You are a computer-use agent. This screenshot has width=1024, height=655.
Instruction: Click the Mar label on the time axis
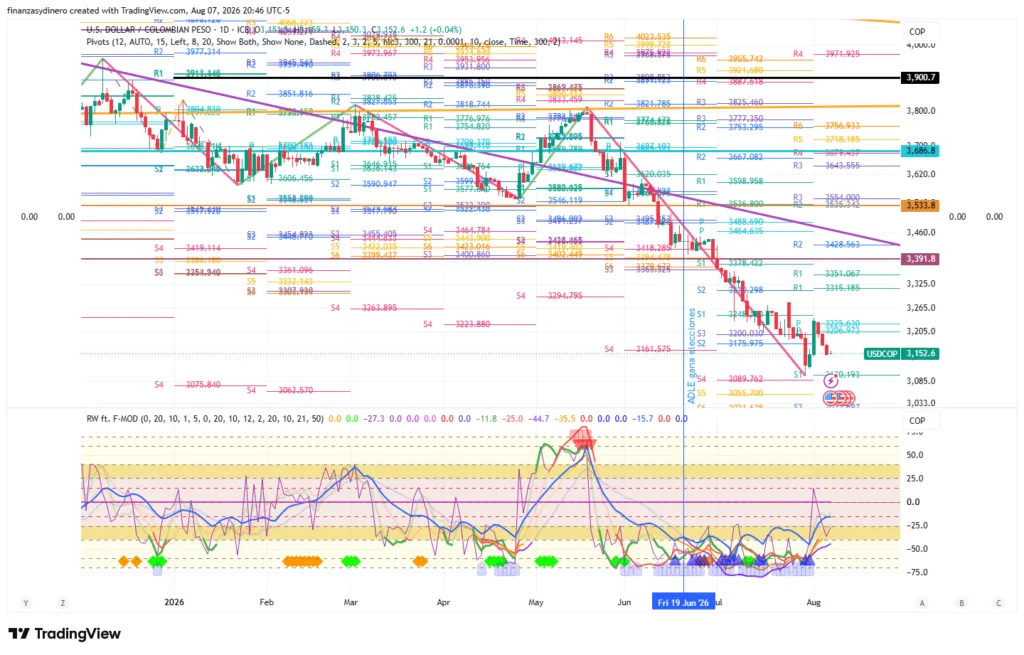click(351, 602)
